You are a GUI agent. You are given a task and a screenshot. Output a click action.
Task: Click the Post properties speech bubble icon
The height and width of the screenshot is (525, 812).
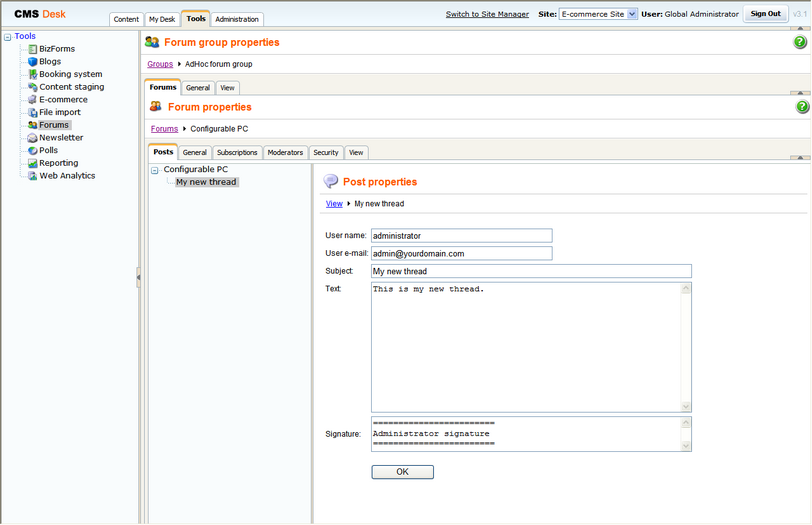[330, 181]
